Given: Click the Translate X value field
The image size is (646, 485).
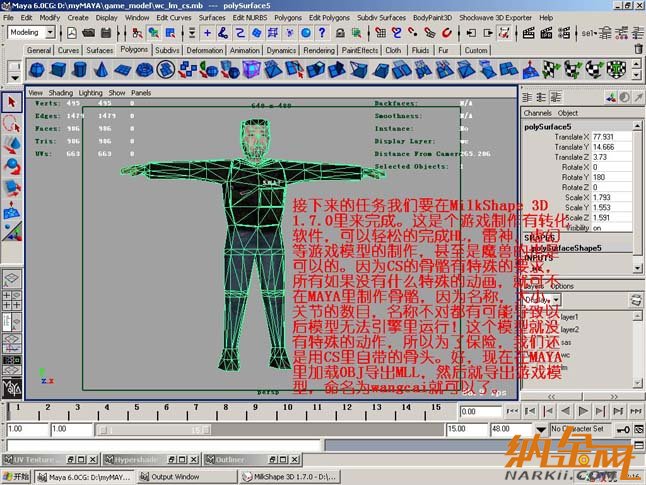Looking at the screenshot, I should [x=611, y=137].
